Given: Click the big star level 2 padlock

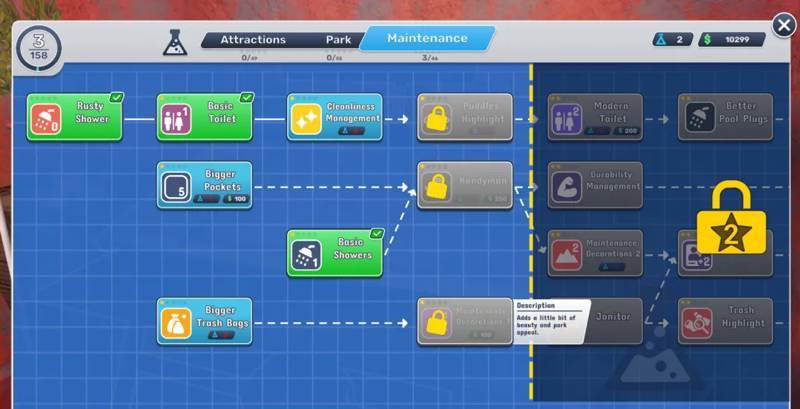Looking at the screenshot, I should (731, 217).
